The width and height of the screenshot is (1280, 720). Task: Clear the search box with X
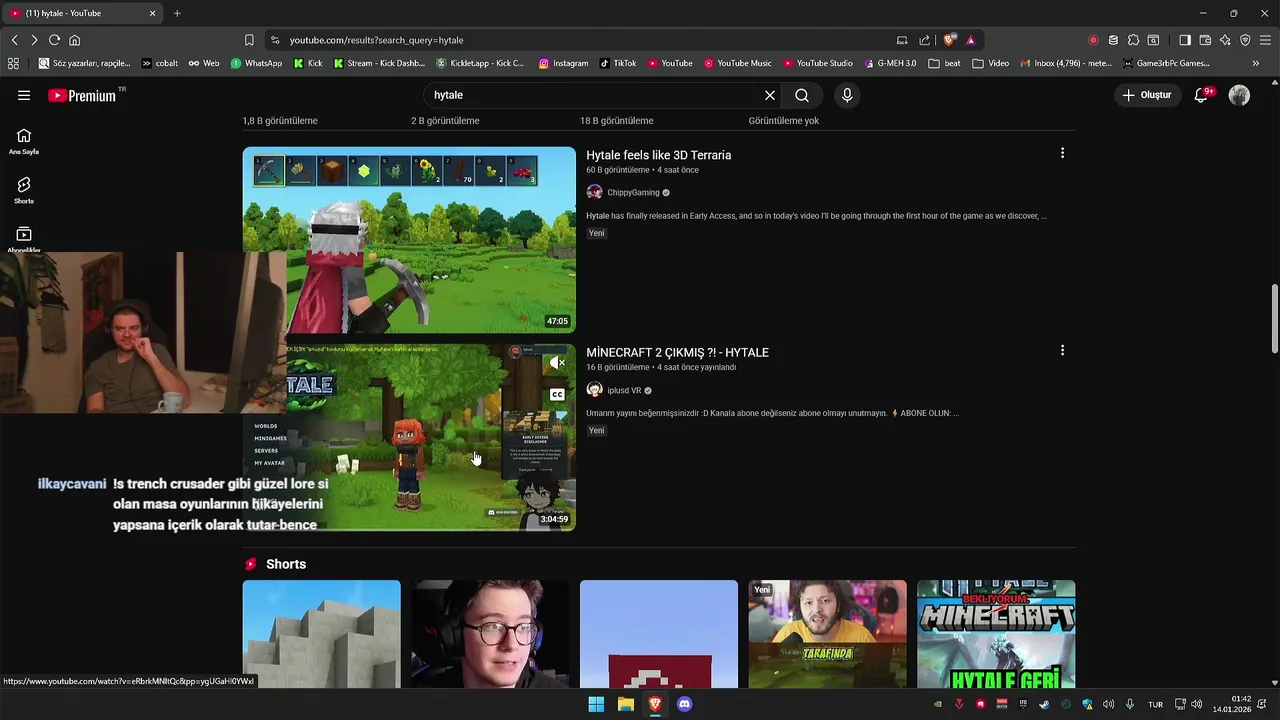point(770,95)
